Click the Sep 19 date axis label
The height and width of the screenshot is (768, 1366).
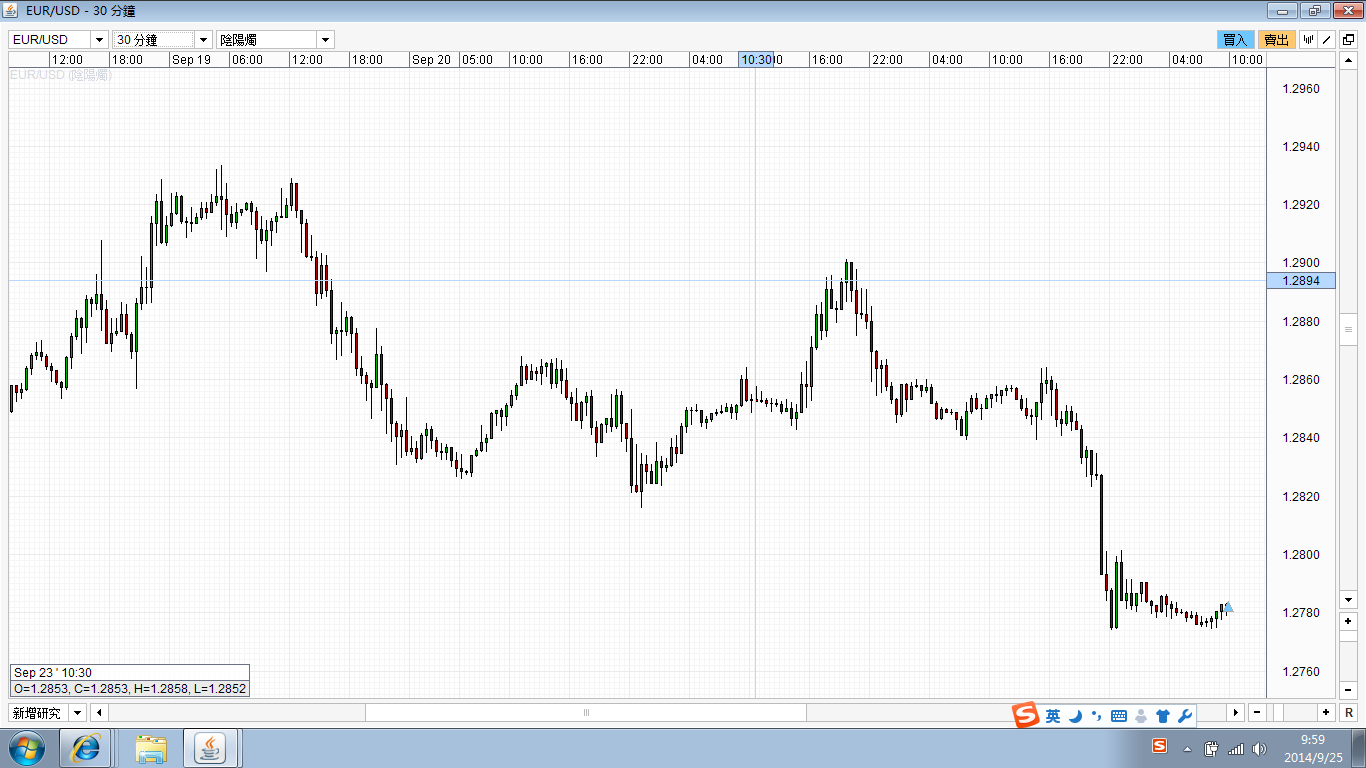pyautogui.click(x=191, y=60)
